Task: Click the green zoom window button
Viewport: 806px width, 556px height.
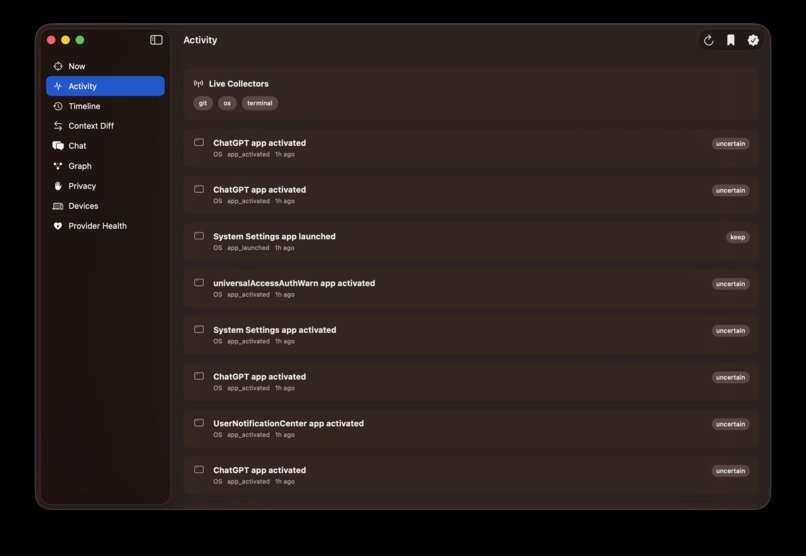Action: click(x=80, y=40)
